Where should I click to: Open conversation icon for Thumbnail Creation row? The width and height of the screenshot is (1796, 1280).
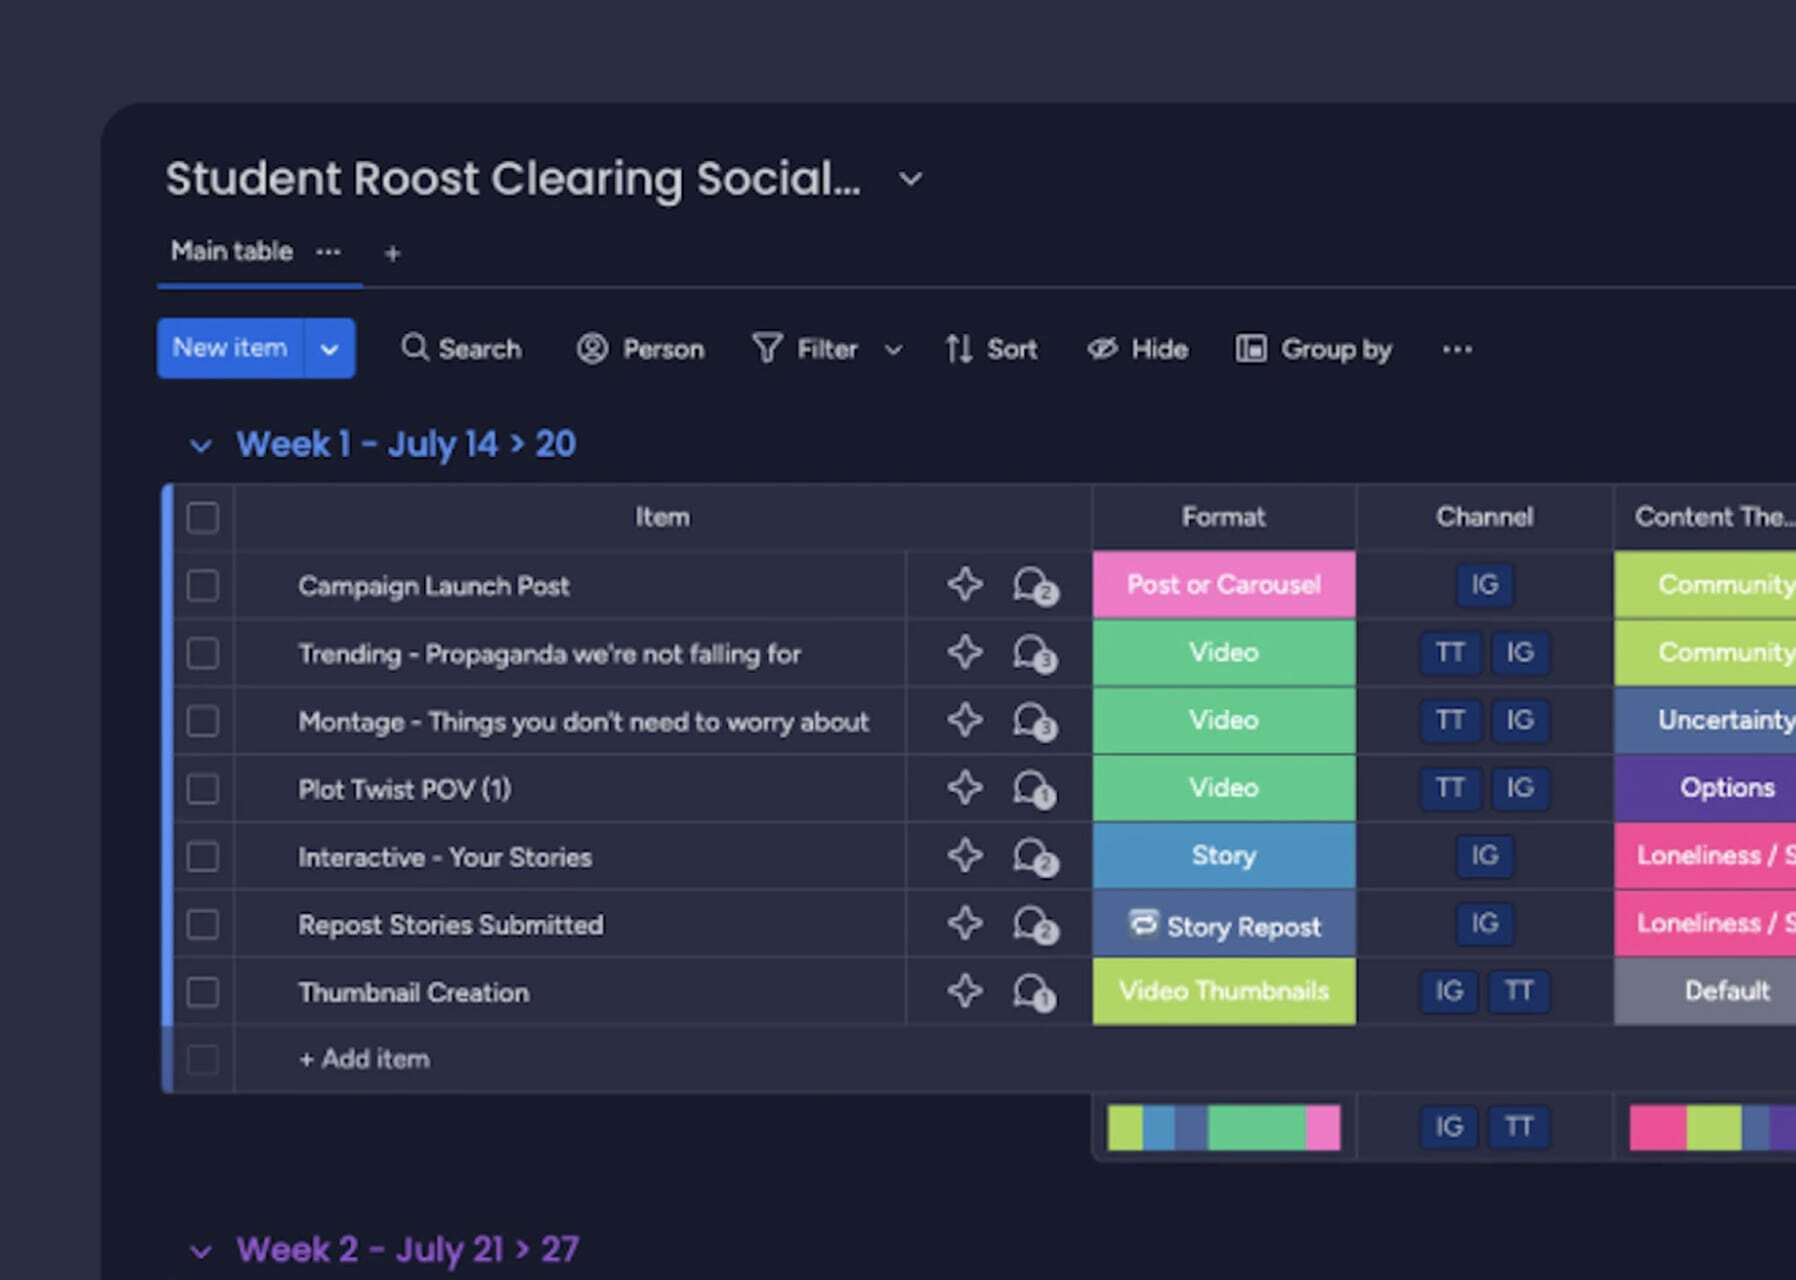coord(1033,992)
